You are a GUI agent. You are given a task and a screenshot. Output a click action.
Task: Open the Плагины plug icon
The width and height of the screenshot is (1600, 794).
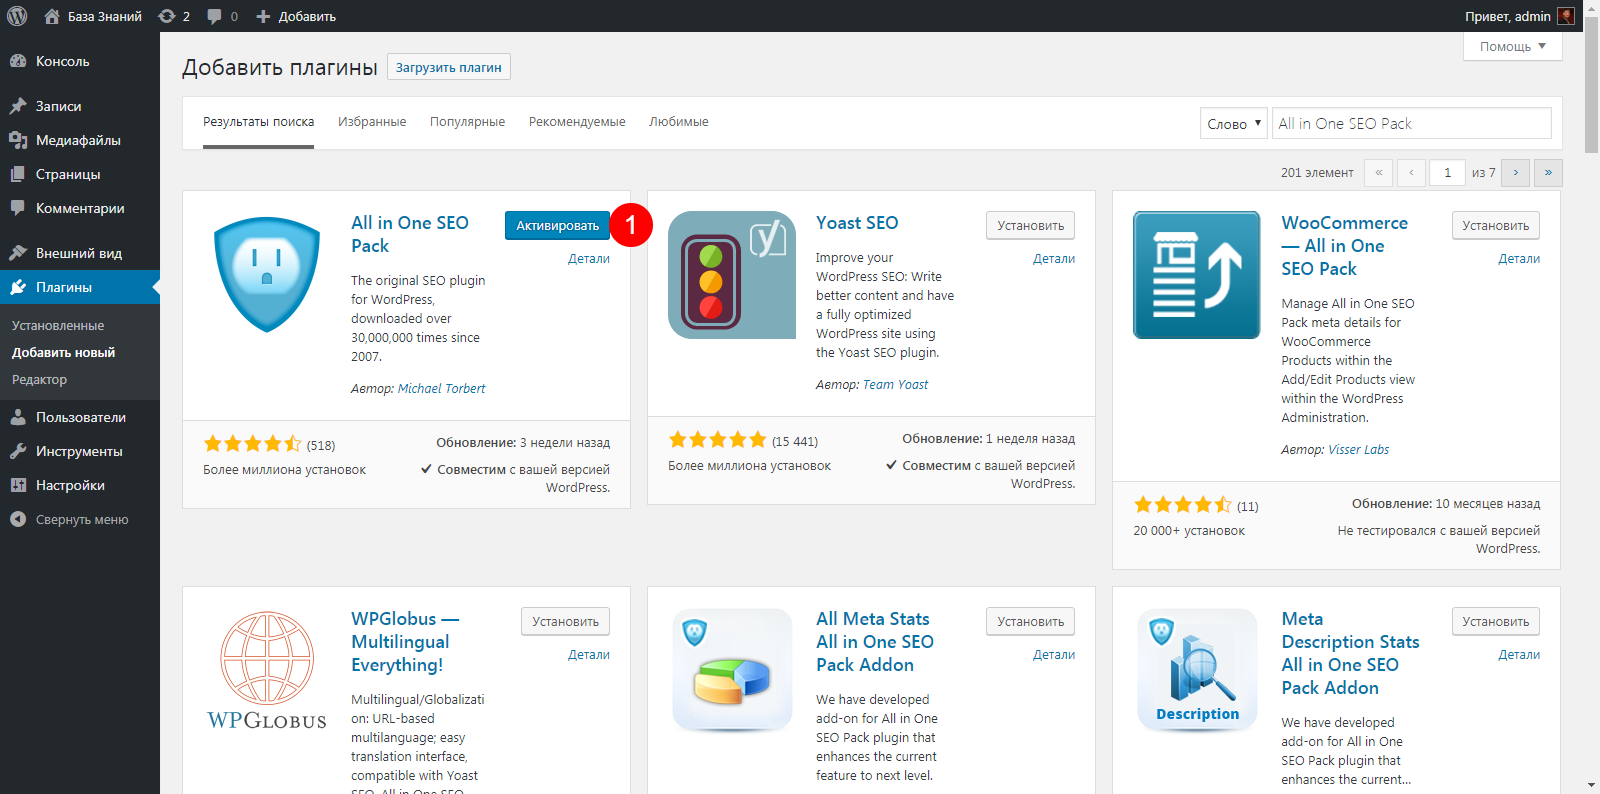[x=18, y=287]
